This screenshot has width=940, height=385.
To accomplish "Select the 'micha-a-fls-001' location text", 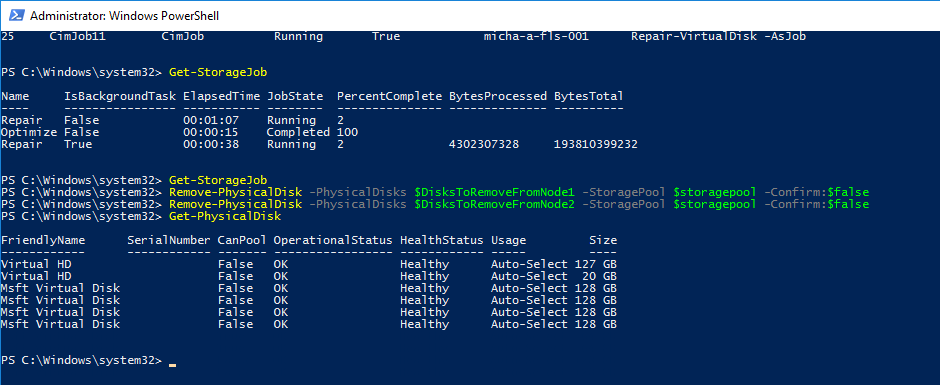I will 536,37.
